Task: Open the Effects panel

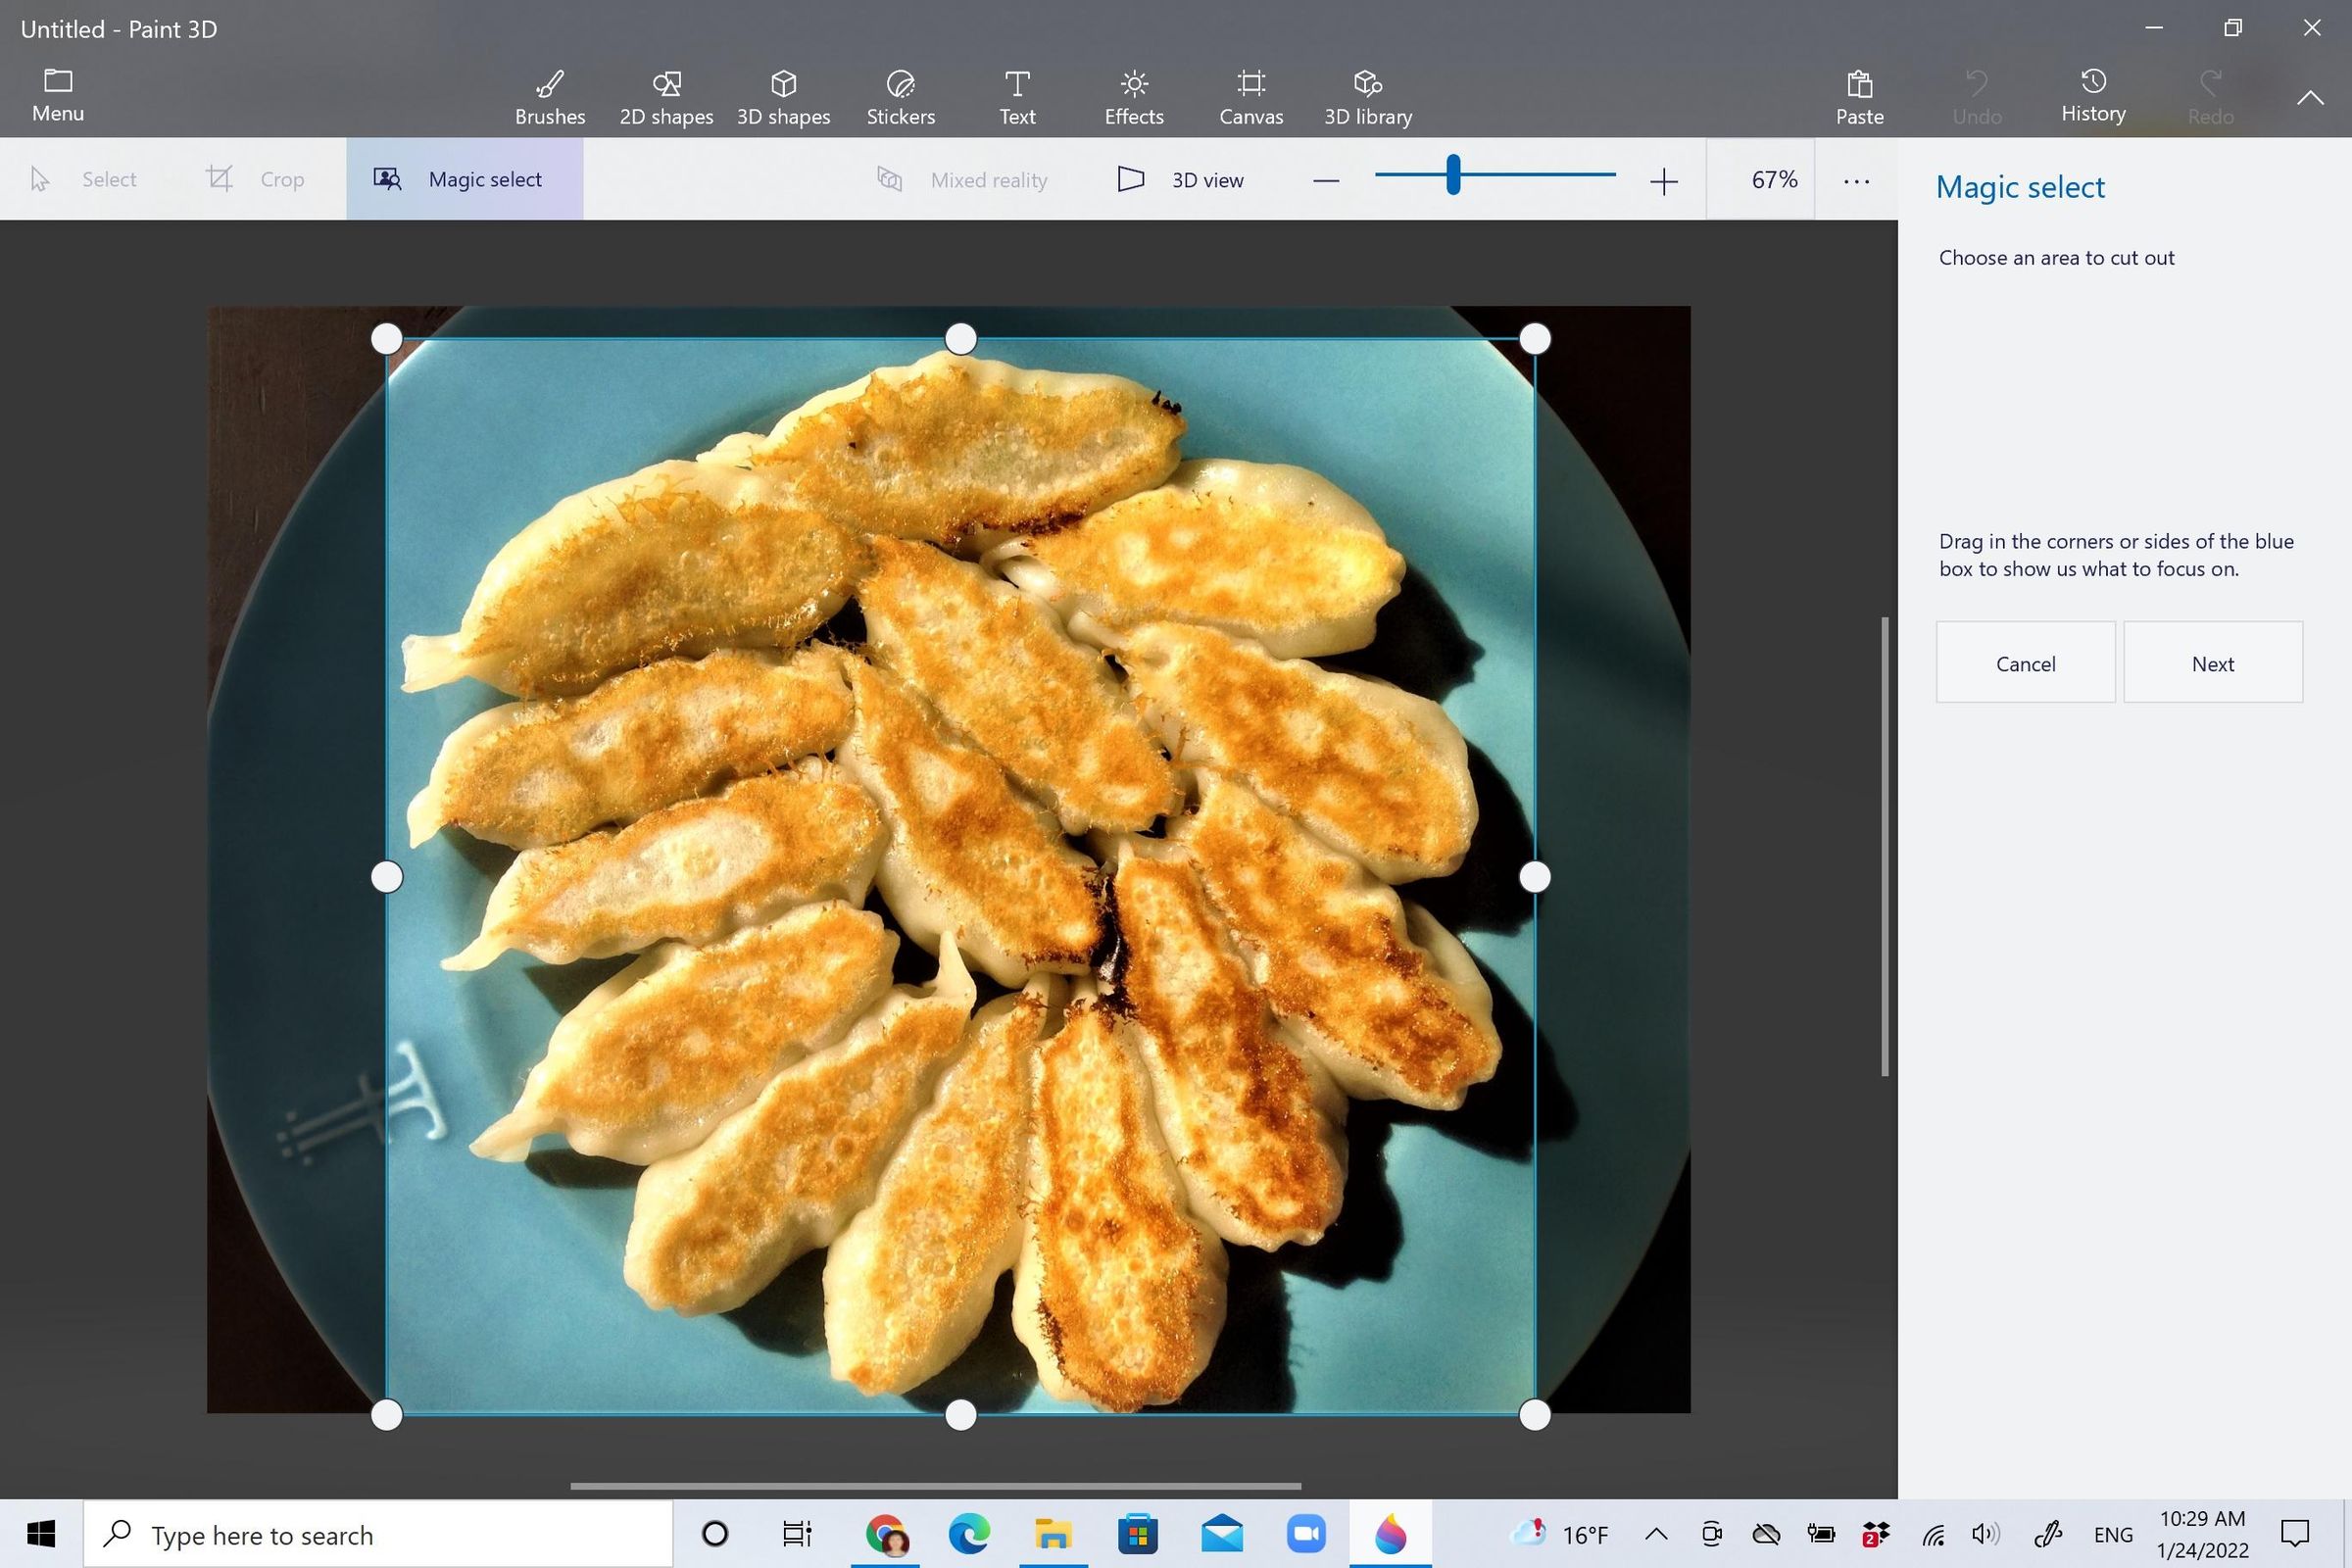Action: tap(1133, 95)
